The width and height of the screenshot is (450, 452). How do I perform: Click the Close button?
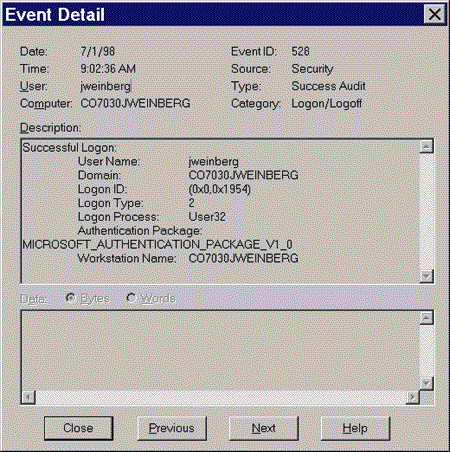[78, 428]
